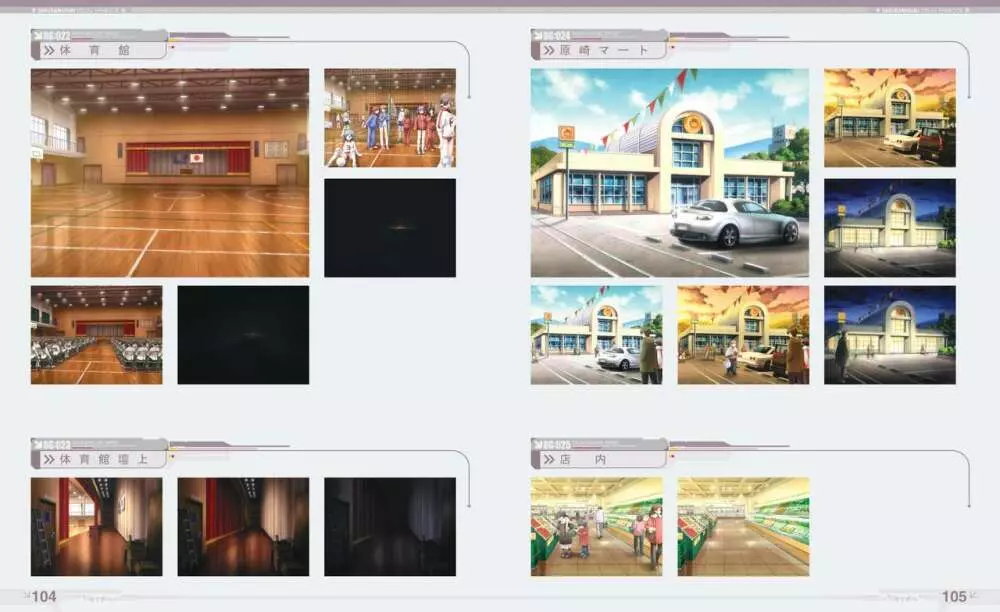Open the large empty gymnasium image

point(169,172)
